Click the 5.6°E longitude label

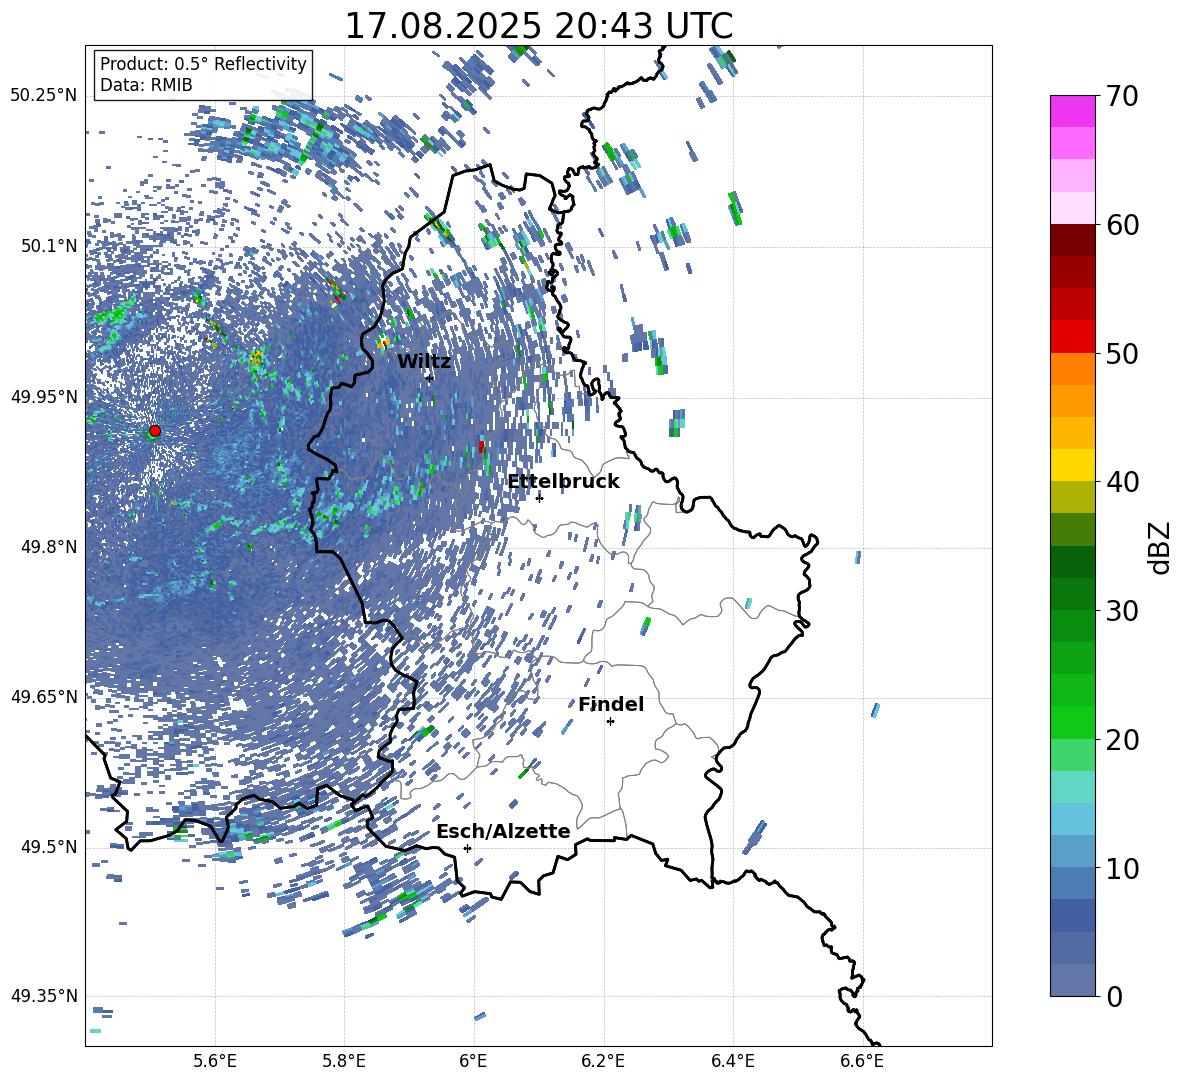click(215, 1061)
